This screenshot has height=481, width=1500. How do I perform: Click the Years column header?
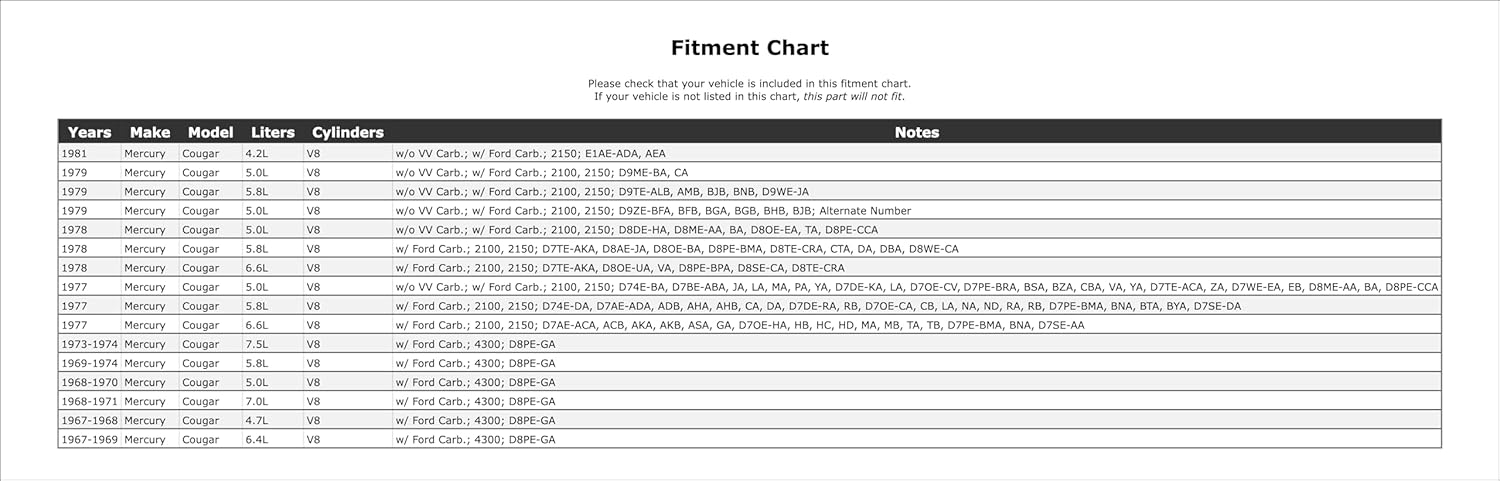coord(89,132)
